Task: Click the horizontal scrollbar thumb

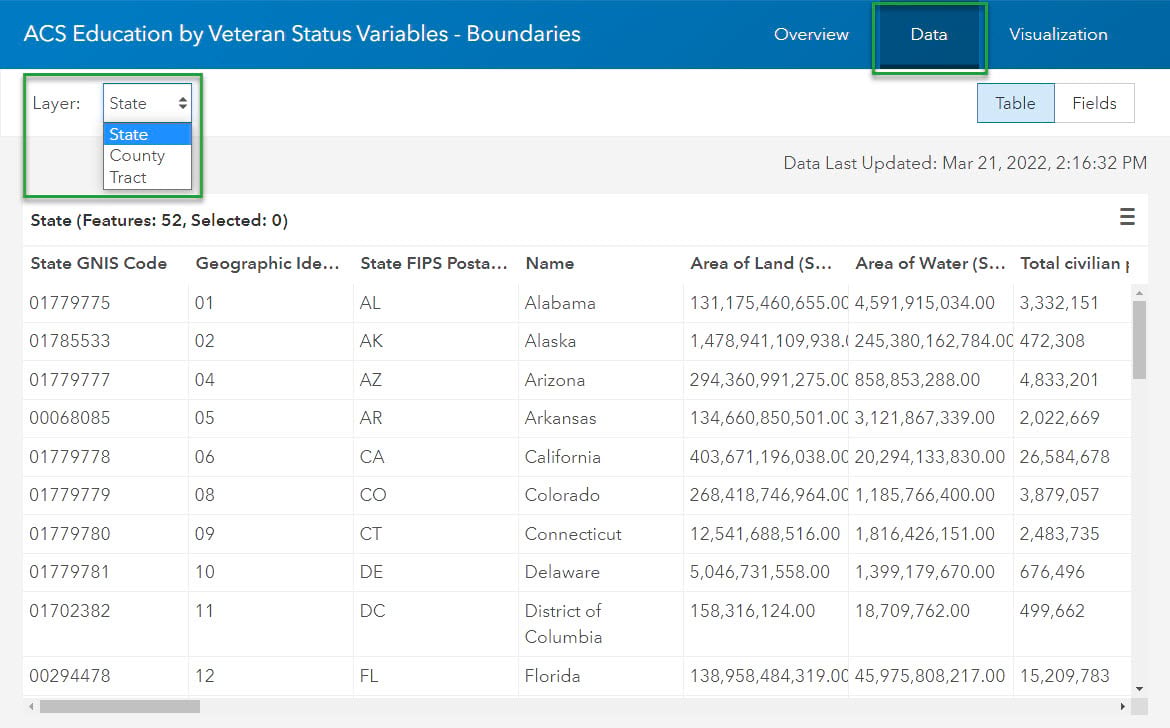Action: pyautogui.click(x=120, y=706)
